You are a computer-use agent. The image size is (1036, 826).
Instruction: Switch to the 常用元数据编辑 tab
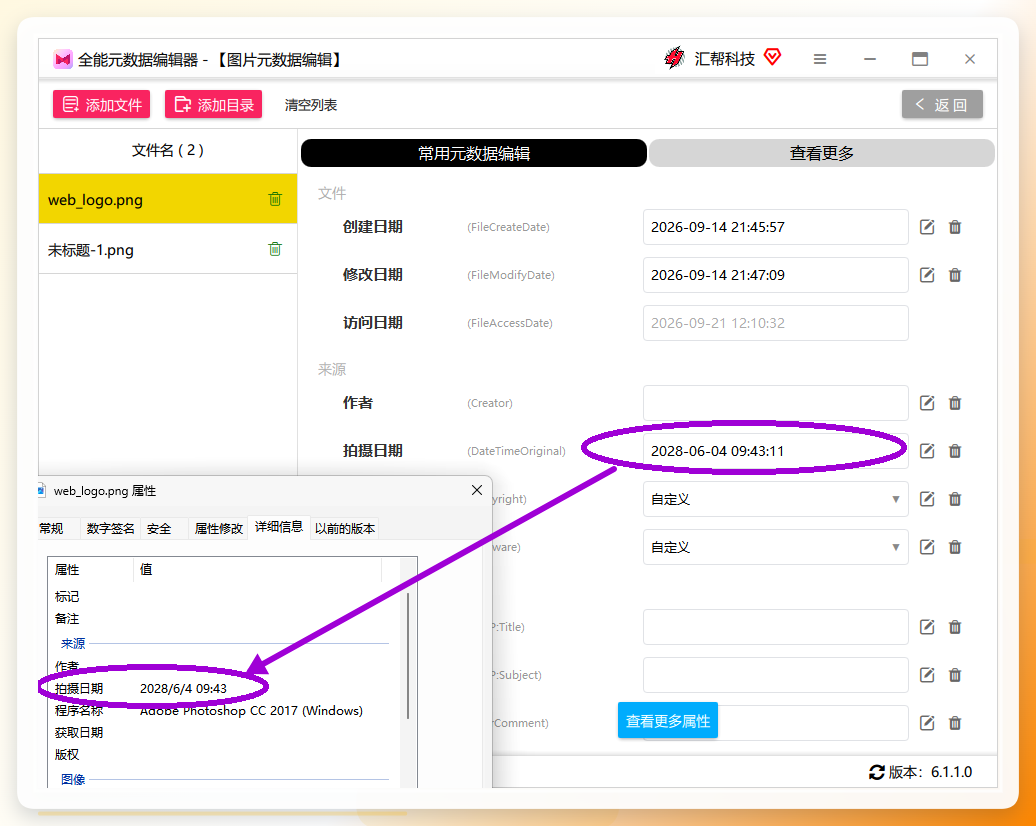coord(474,153)
